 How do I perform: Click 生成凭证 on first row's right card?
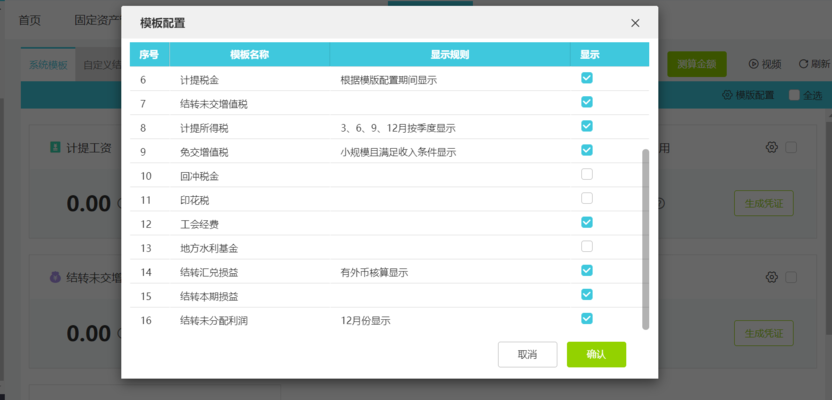click(764, 203)
